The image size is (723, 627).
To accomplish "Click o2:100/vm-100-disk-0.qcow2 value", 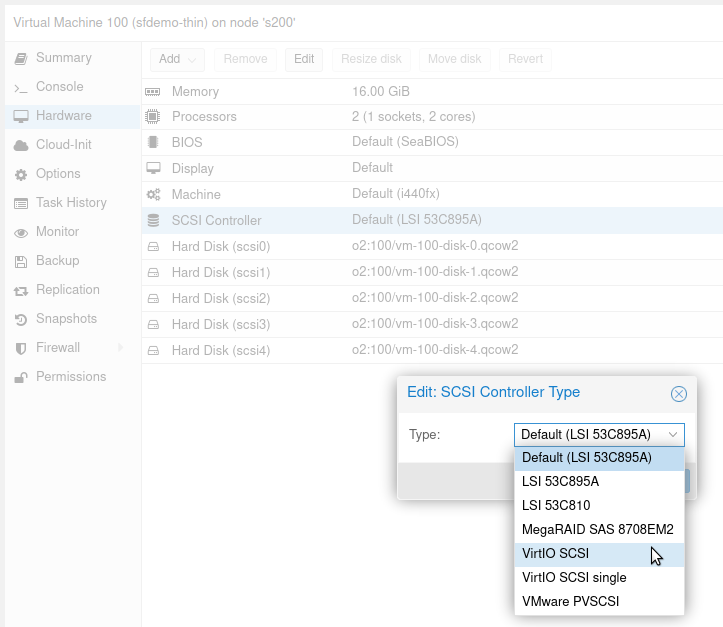I will [435, 246].
